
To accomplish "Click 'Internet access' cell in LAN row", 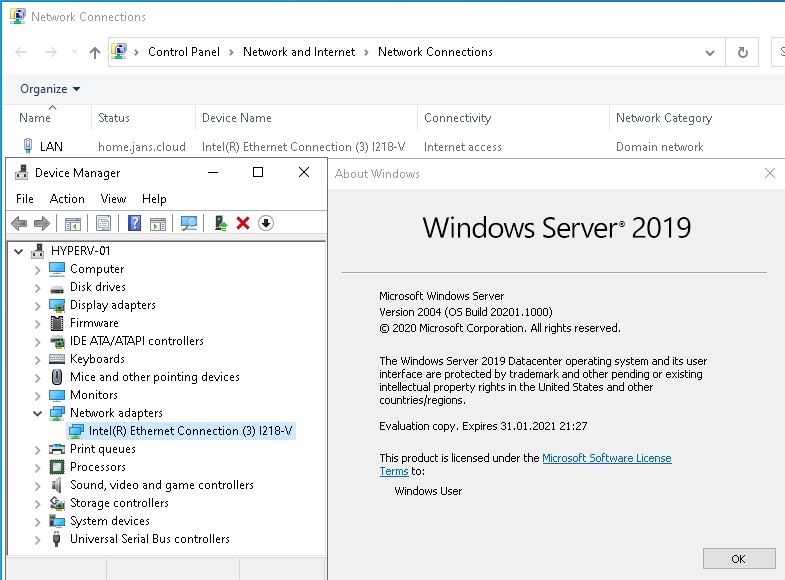I will pyautogui.click(x=463, y=147).
